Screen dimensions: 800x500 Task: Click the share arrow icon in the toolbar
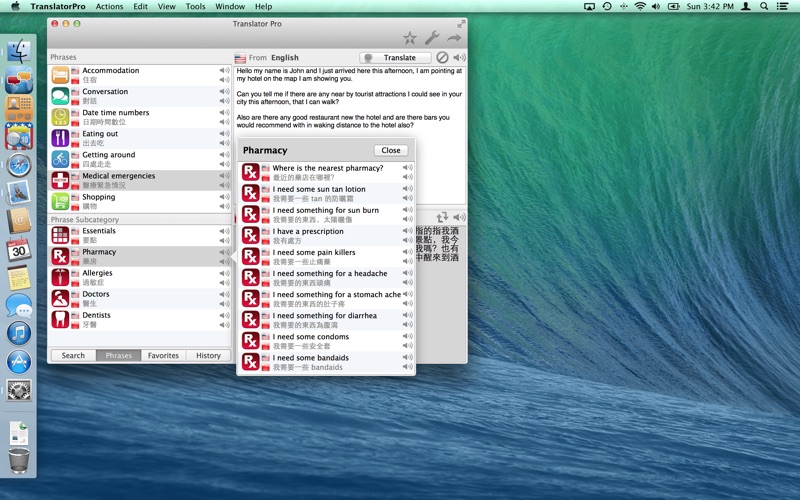click(x=454, y=38)
